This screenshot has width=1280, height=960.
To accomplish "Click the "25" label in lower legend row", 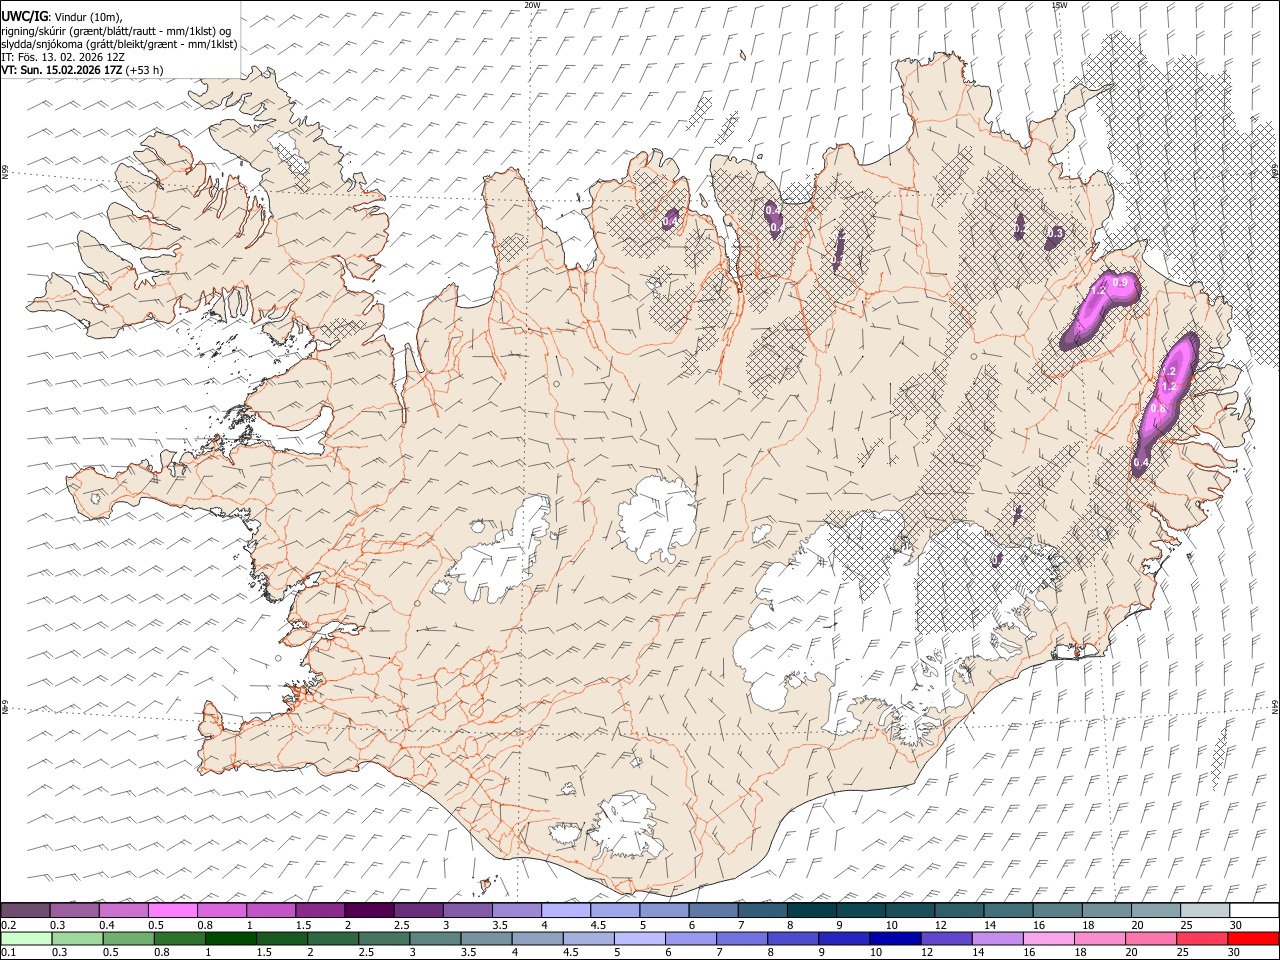I will pyautogui.click(x=1184, y=953).
